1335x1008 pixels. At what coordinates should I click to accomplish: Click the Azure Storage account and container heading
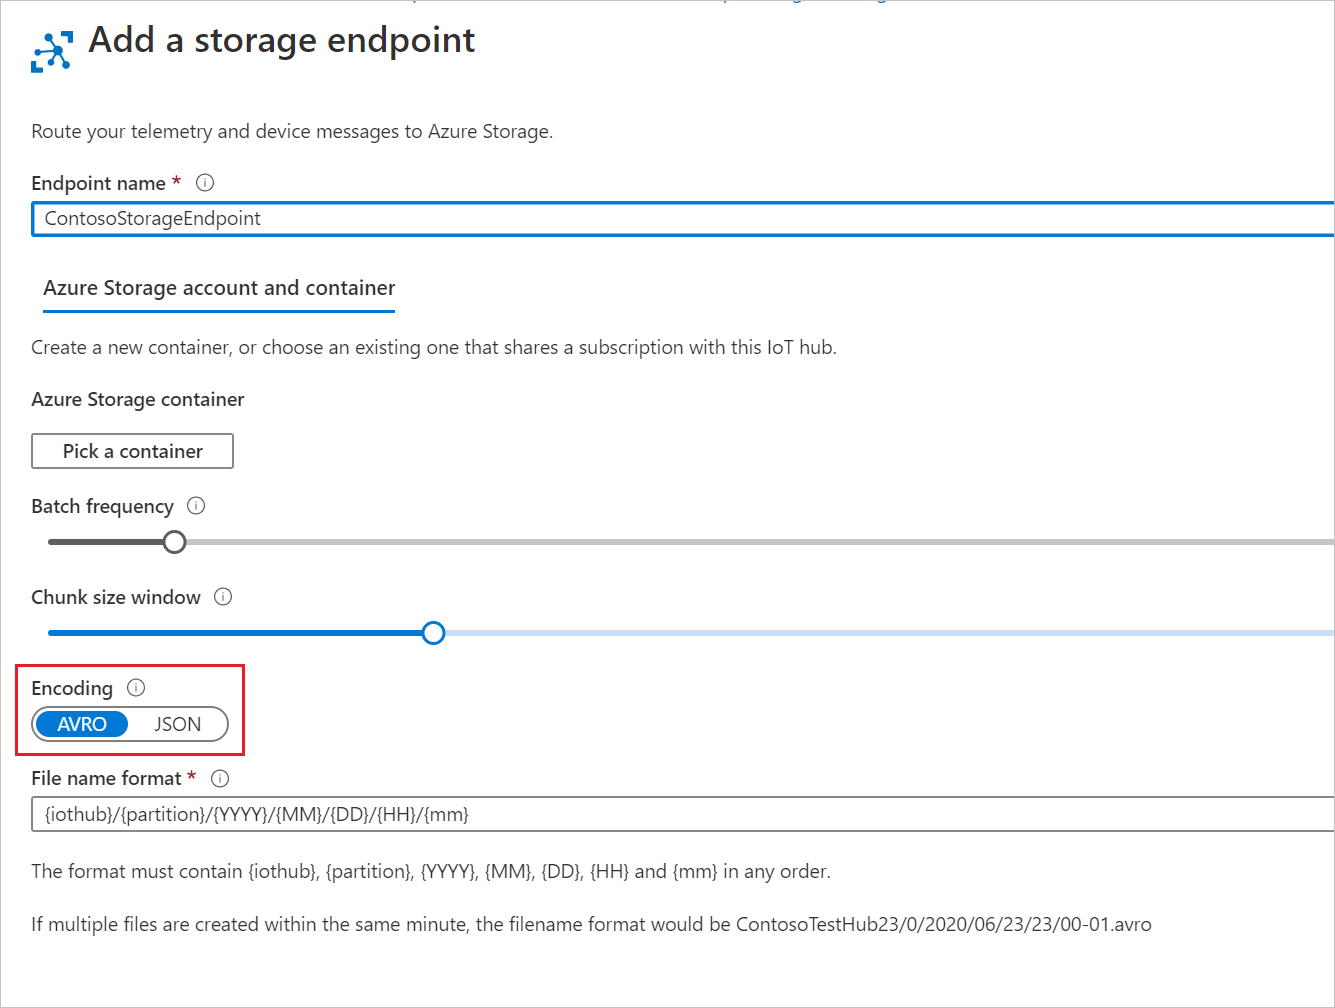click(218, 288)
